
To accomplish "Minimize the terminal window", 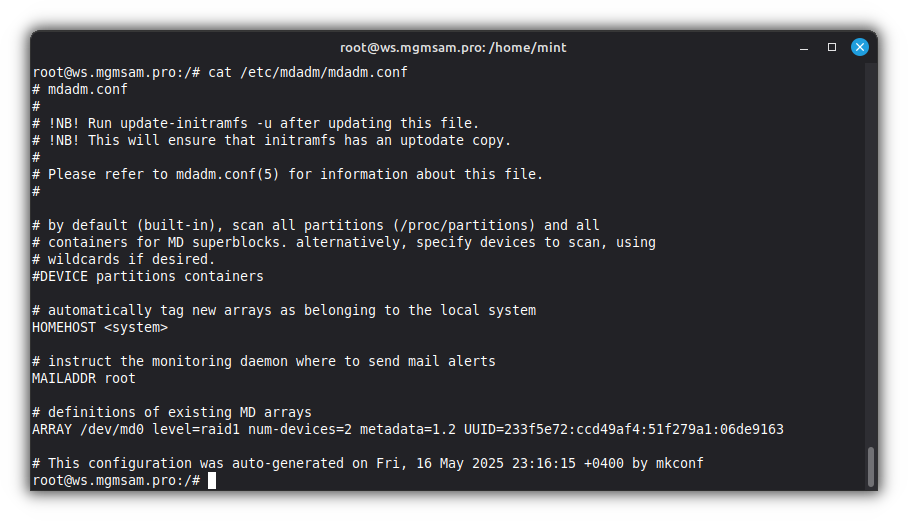I will 803,47.
